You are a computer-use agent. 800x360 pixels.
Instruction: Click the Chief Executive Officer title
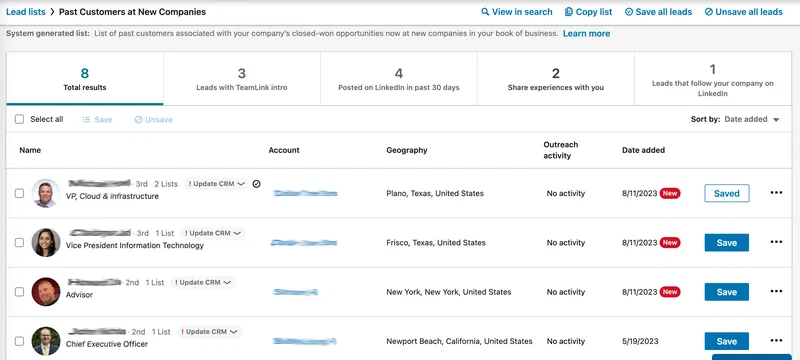tap(107, 344)
